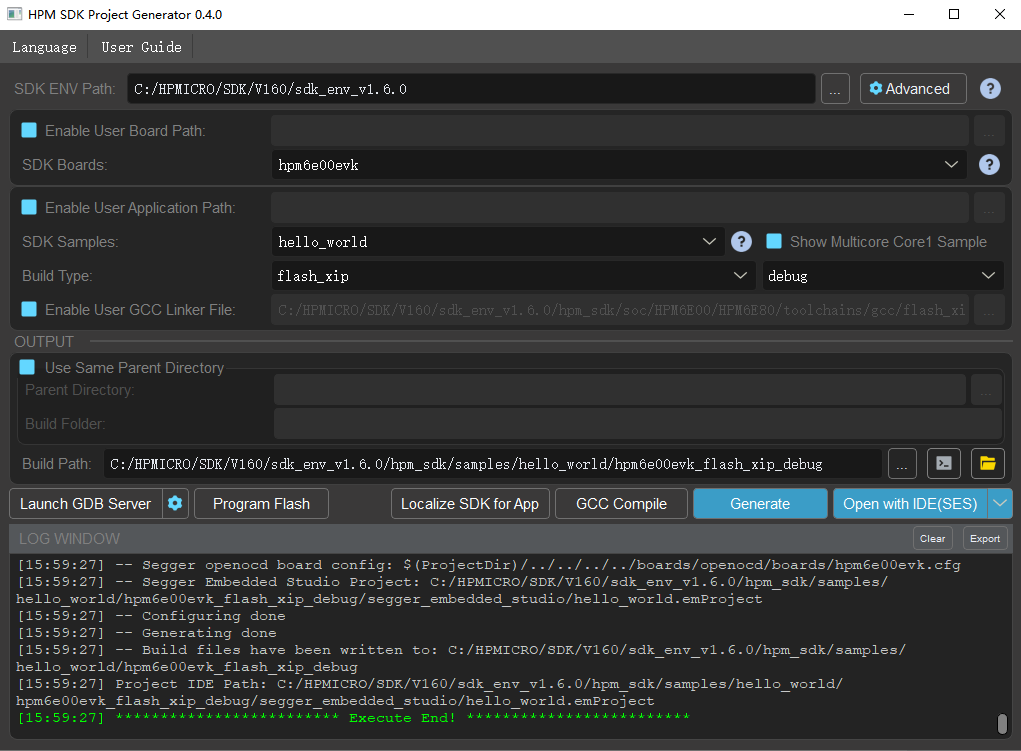Click the 'Project IDE Path' log line
The height and width of the screenshot is (751, 1021).
pyautogui.click(x=430, y=692)
